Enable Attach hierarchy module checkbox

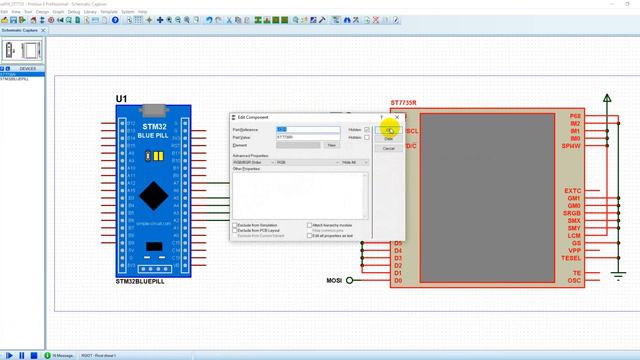(309, 225)
